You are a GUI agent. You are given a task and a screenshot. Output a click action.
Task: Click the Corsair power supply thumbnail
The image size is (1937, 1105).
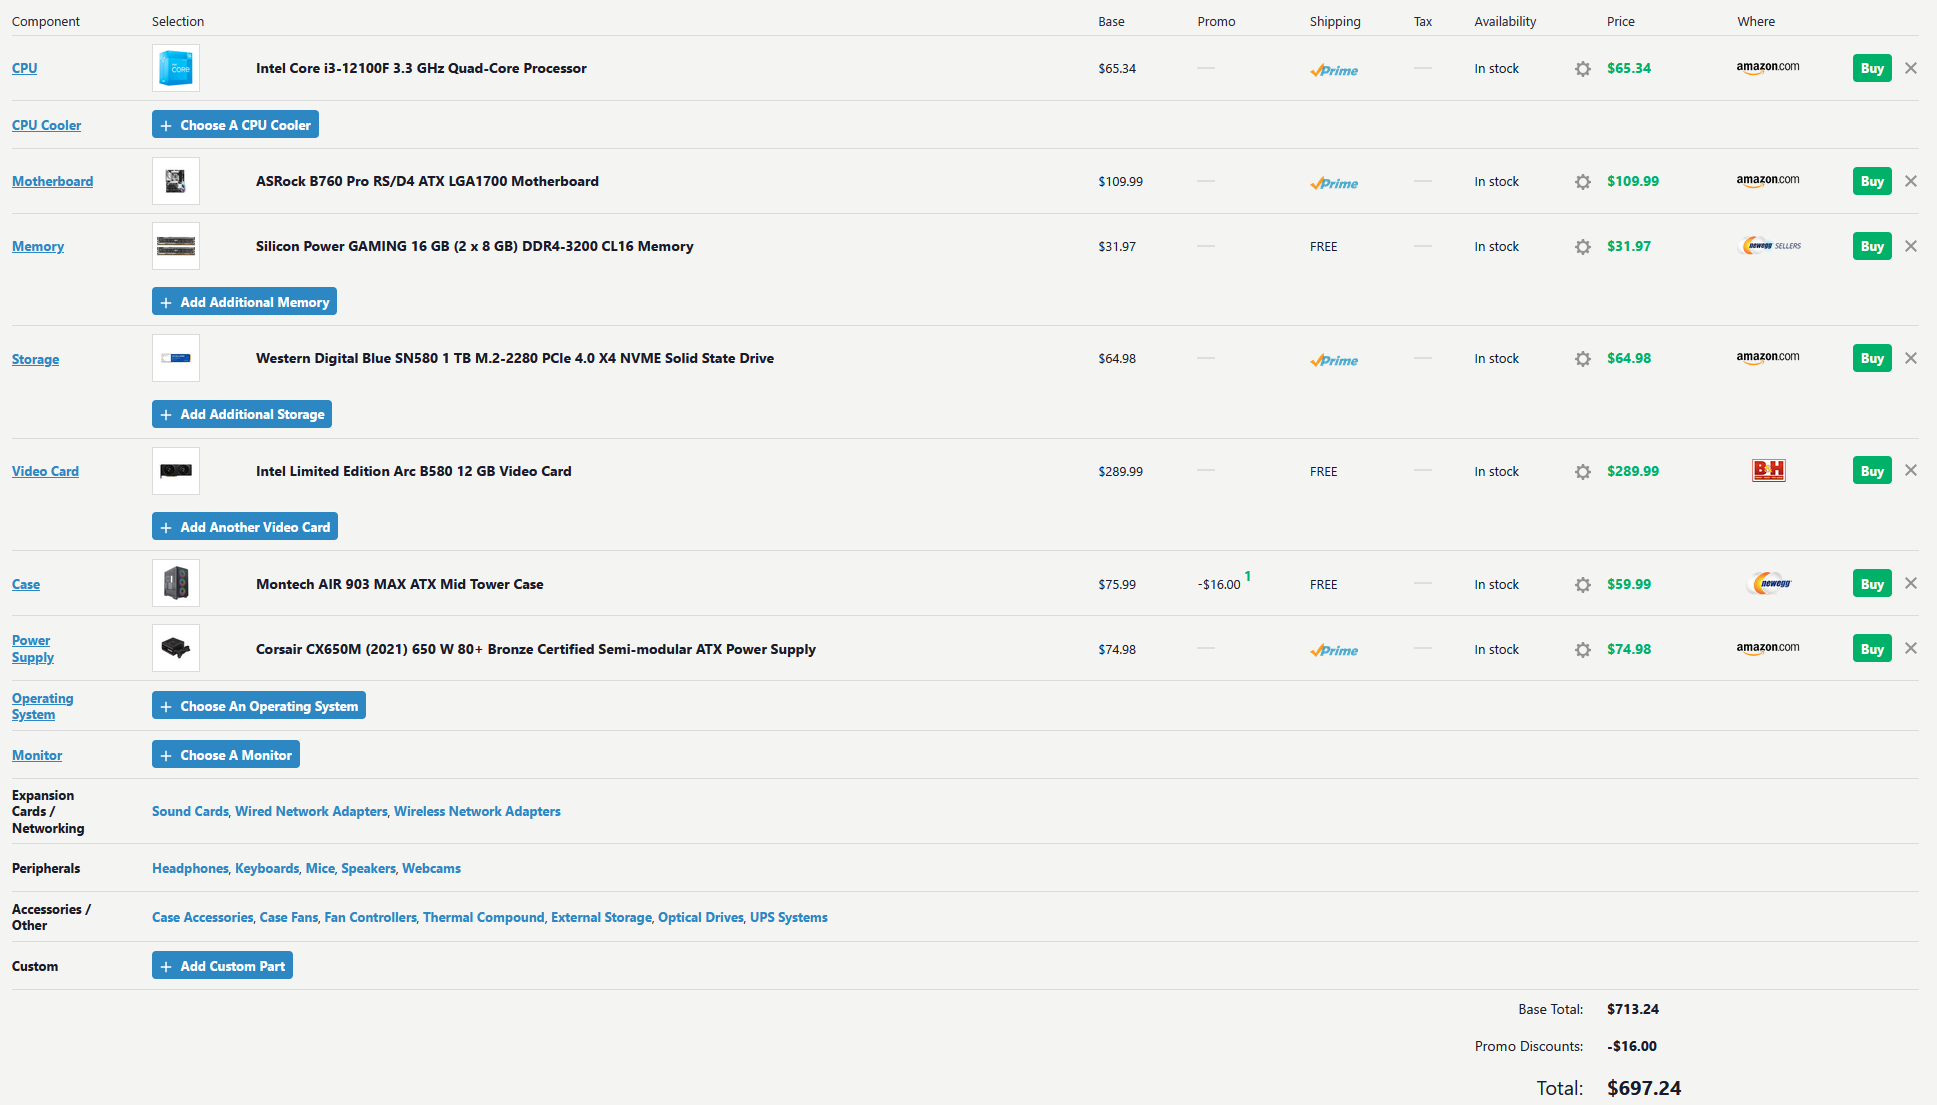(176, 648)
